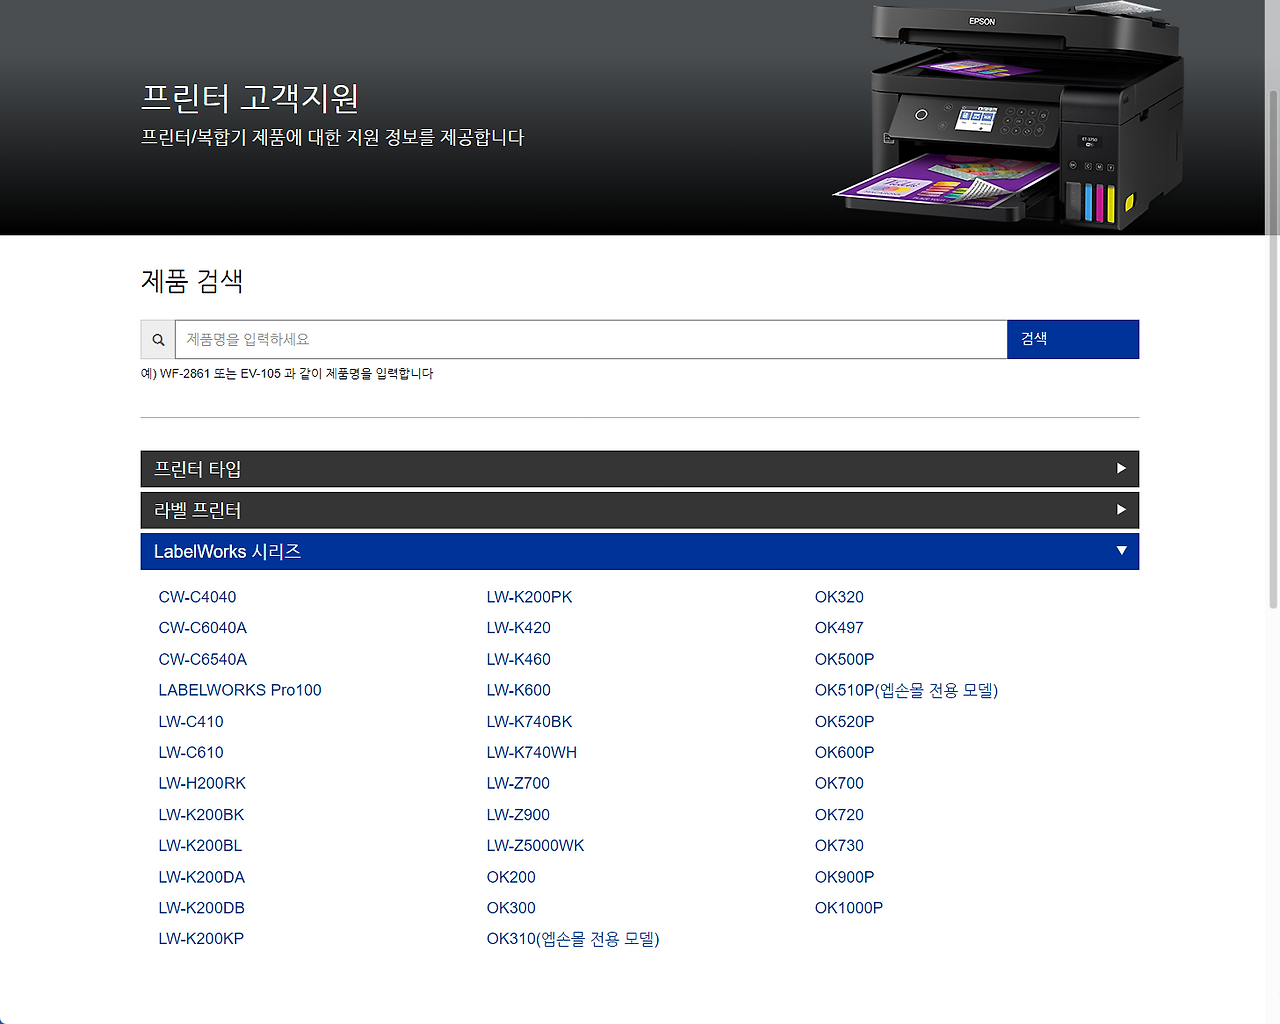
Task: Click the OK510P exclusive model link
Action: coord(906,690)
